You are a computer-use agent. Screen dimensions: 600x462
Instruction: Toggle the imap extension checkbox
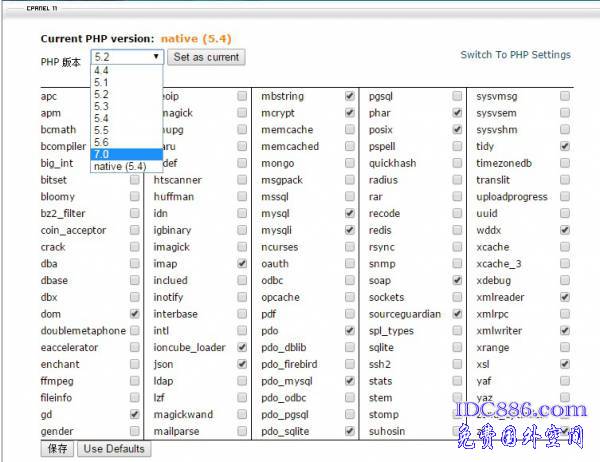(242, 263)
